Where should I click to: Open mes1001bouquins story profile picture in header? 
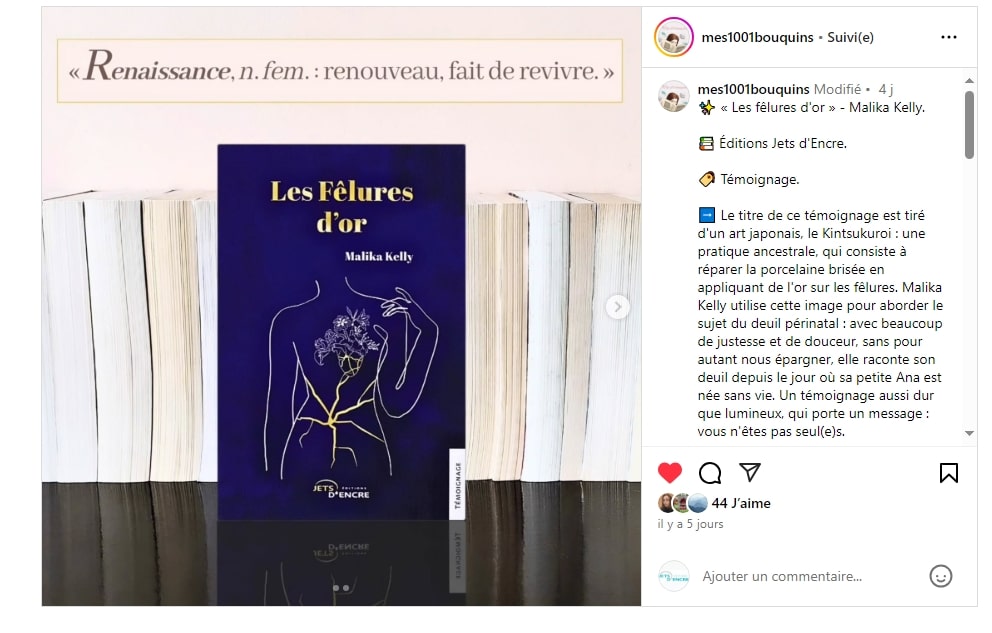pos(674,37)
